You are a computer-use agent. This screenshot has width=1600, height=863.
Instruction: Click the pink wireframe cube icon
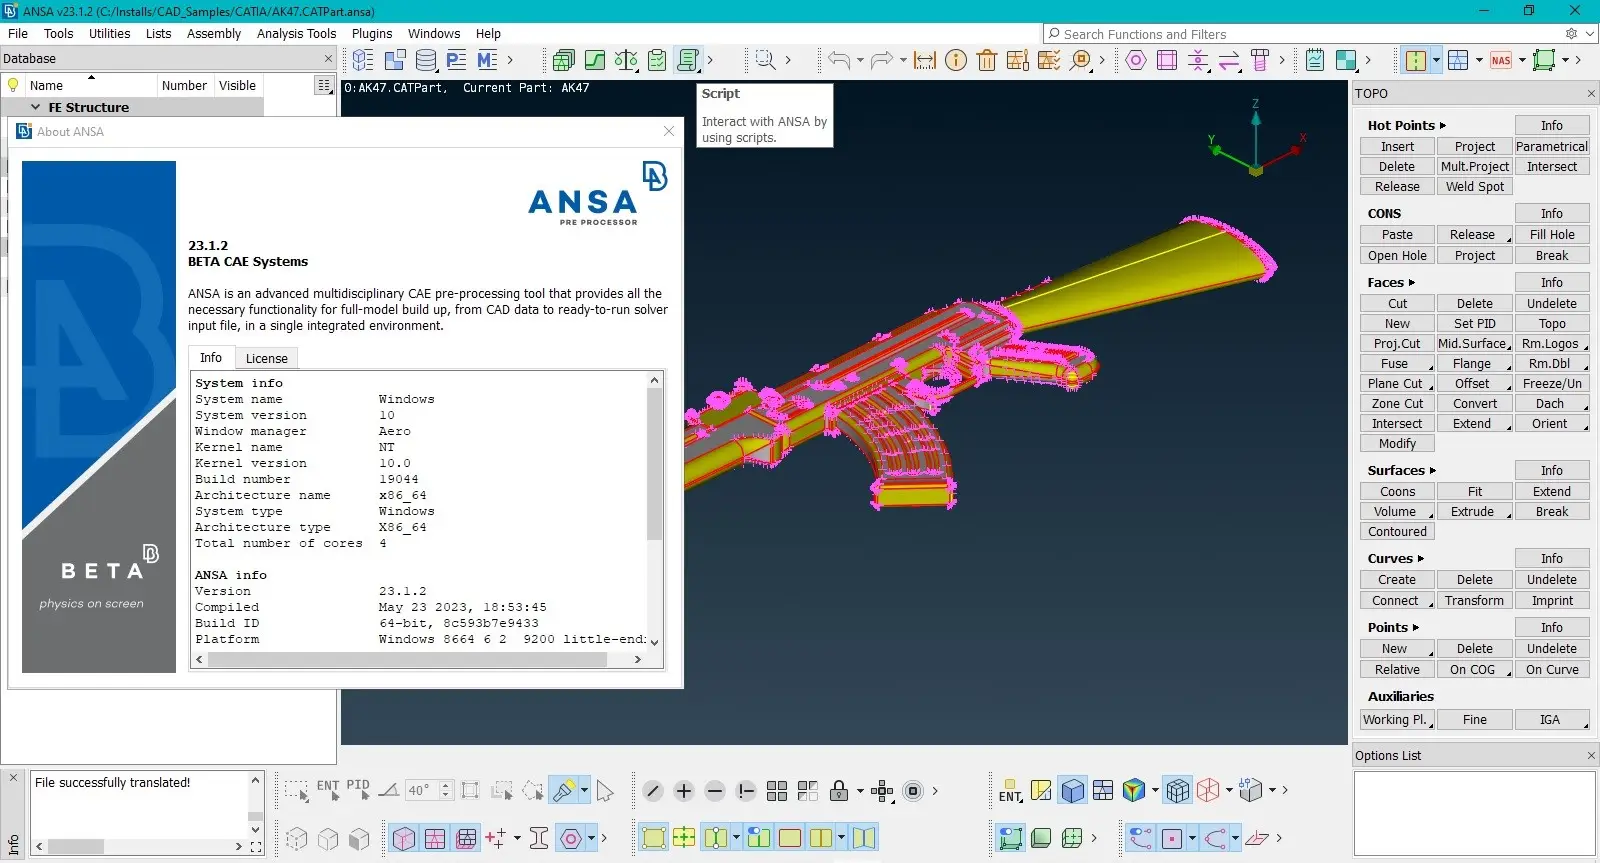(x=1208, y=791)
